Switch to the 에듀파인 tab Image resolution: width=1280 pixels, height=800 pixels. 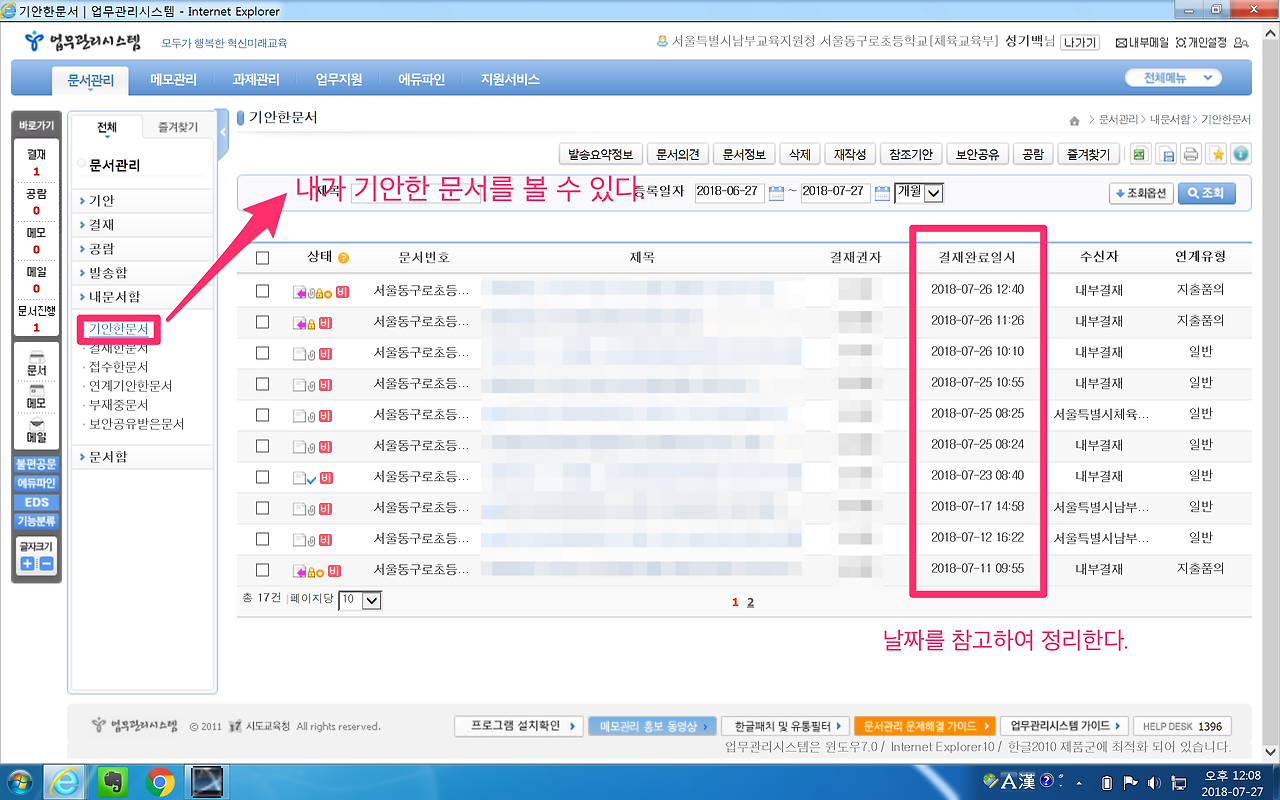click(x=421, y=80)
